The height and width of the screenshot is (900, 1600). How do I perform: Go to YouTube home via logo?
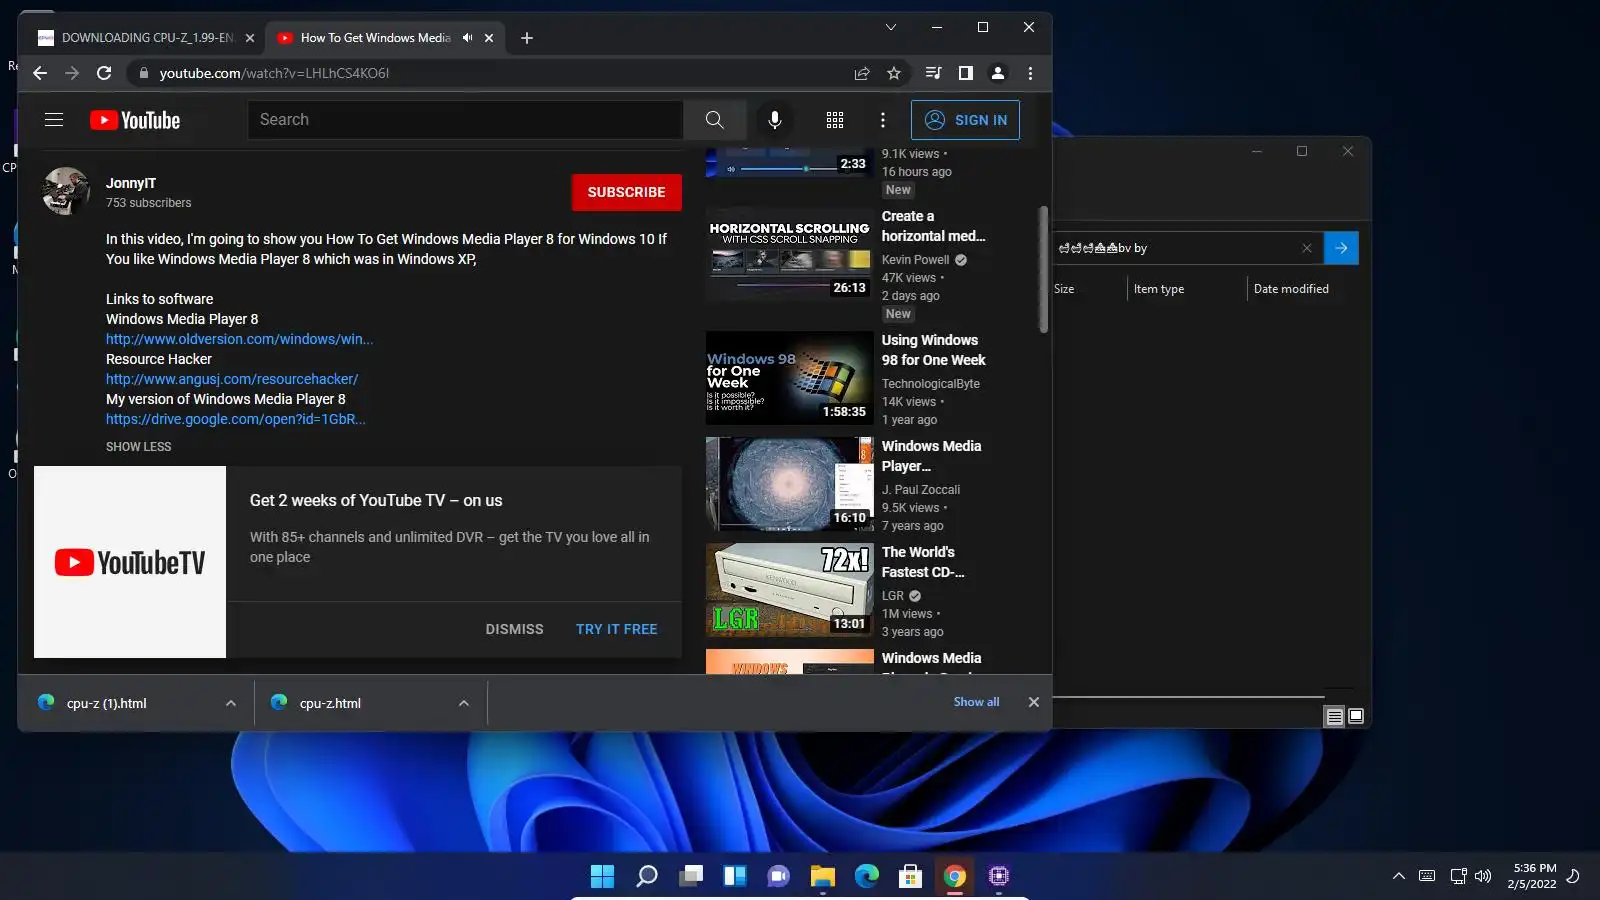tap(135, 120)
